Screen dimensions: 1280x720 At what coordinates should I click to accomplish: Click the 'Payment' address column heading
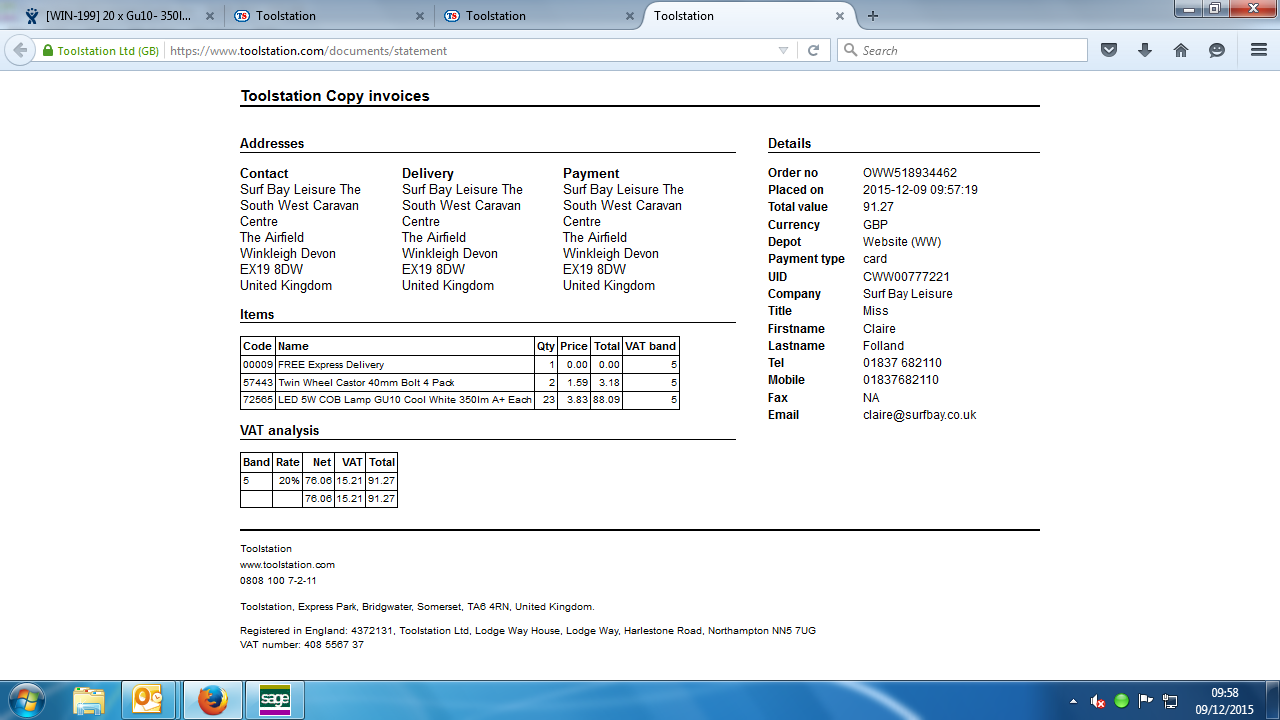591,173
